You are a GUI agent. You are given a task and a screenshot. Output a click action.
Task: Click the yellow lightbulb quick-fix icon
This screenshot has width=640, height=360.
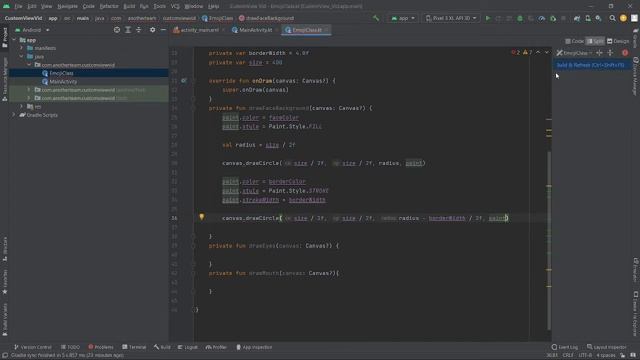202,217
